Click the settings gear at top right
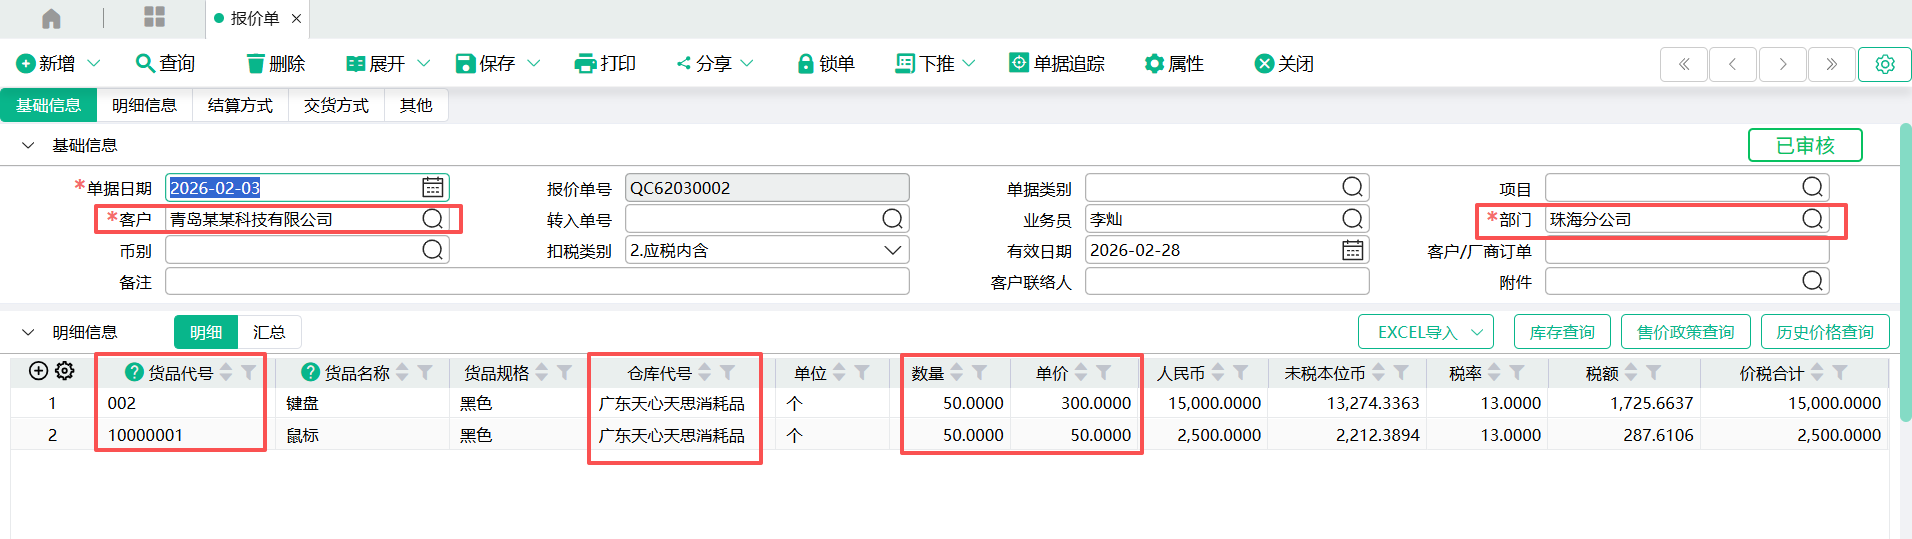Image resolution: width=1912 pixels, height=539 pixels. (1884, 64)
